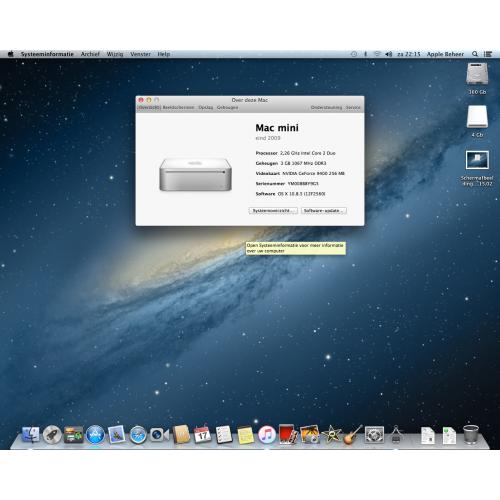The height and width of the screenshot is (500, 500).
Task: Open the Ondersteuning section
Action: (326, 107)
